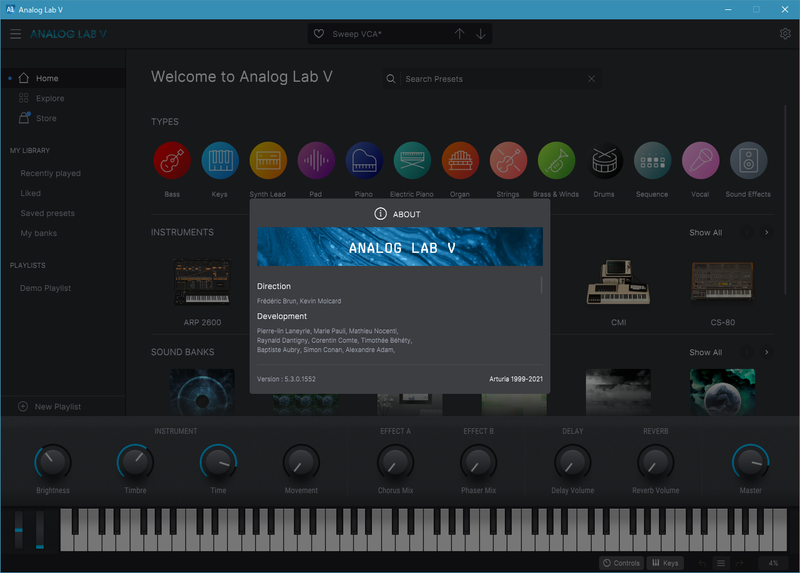Undo with the bottom bar arrow

coord(702,563)
